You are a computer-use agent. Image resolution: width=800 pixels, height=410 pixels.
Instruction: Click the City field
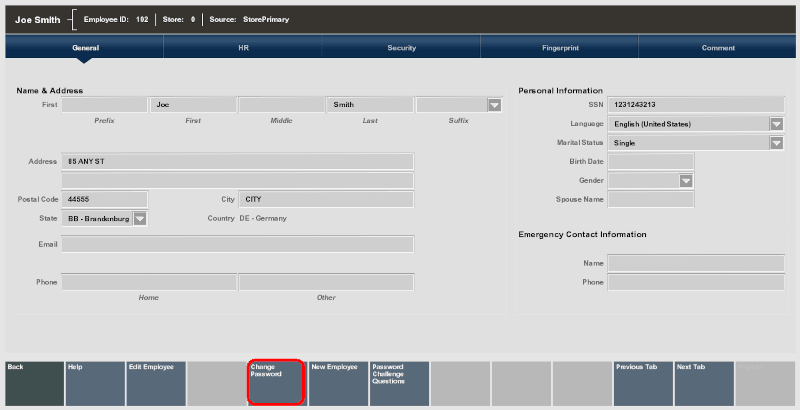pos(327,199)
